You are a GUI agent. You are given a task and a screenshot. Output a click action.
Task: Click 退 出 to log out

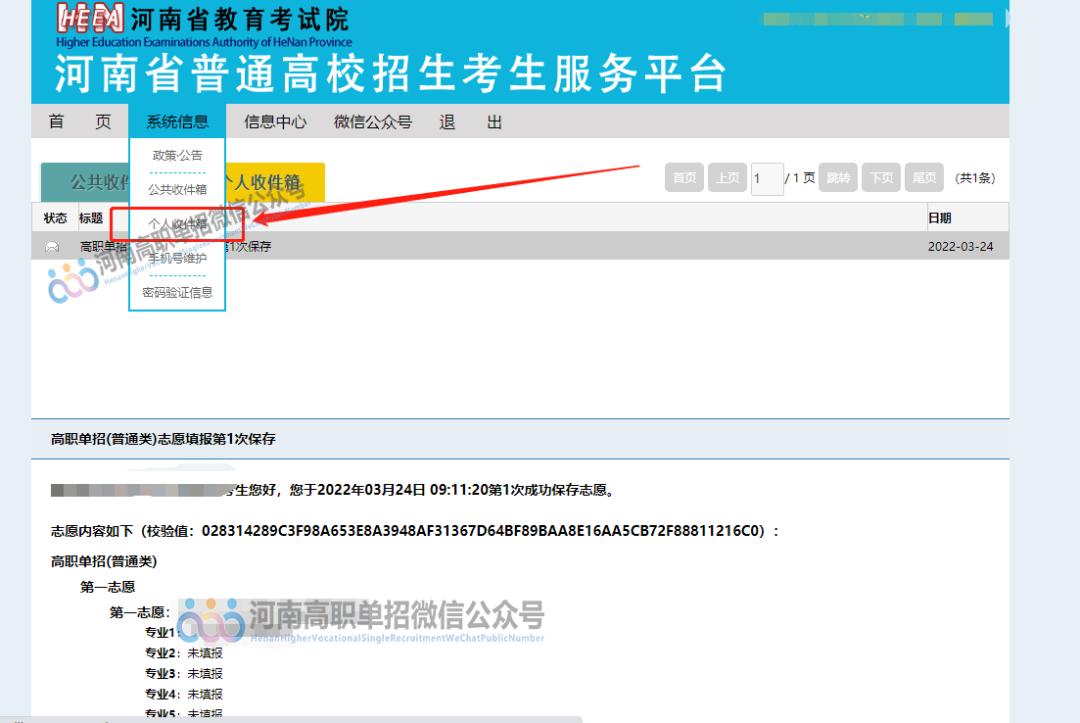tap(468, 121)
